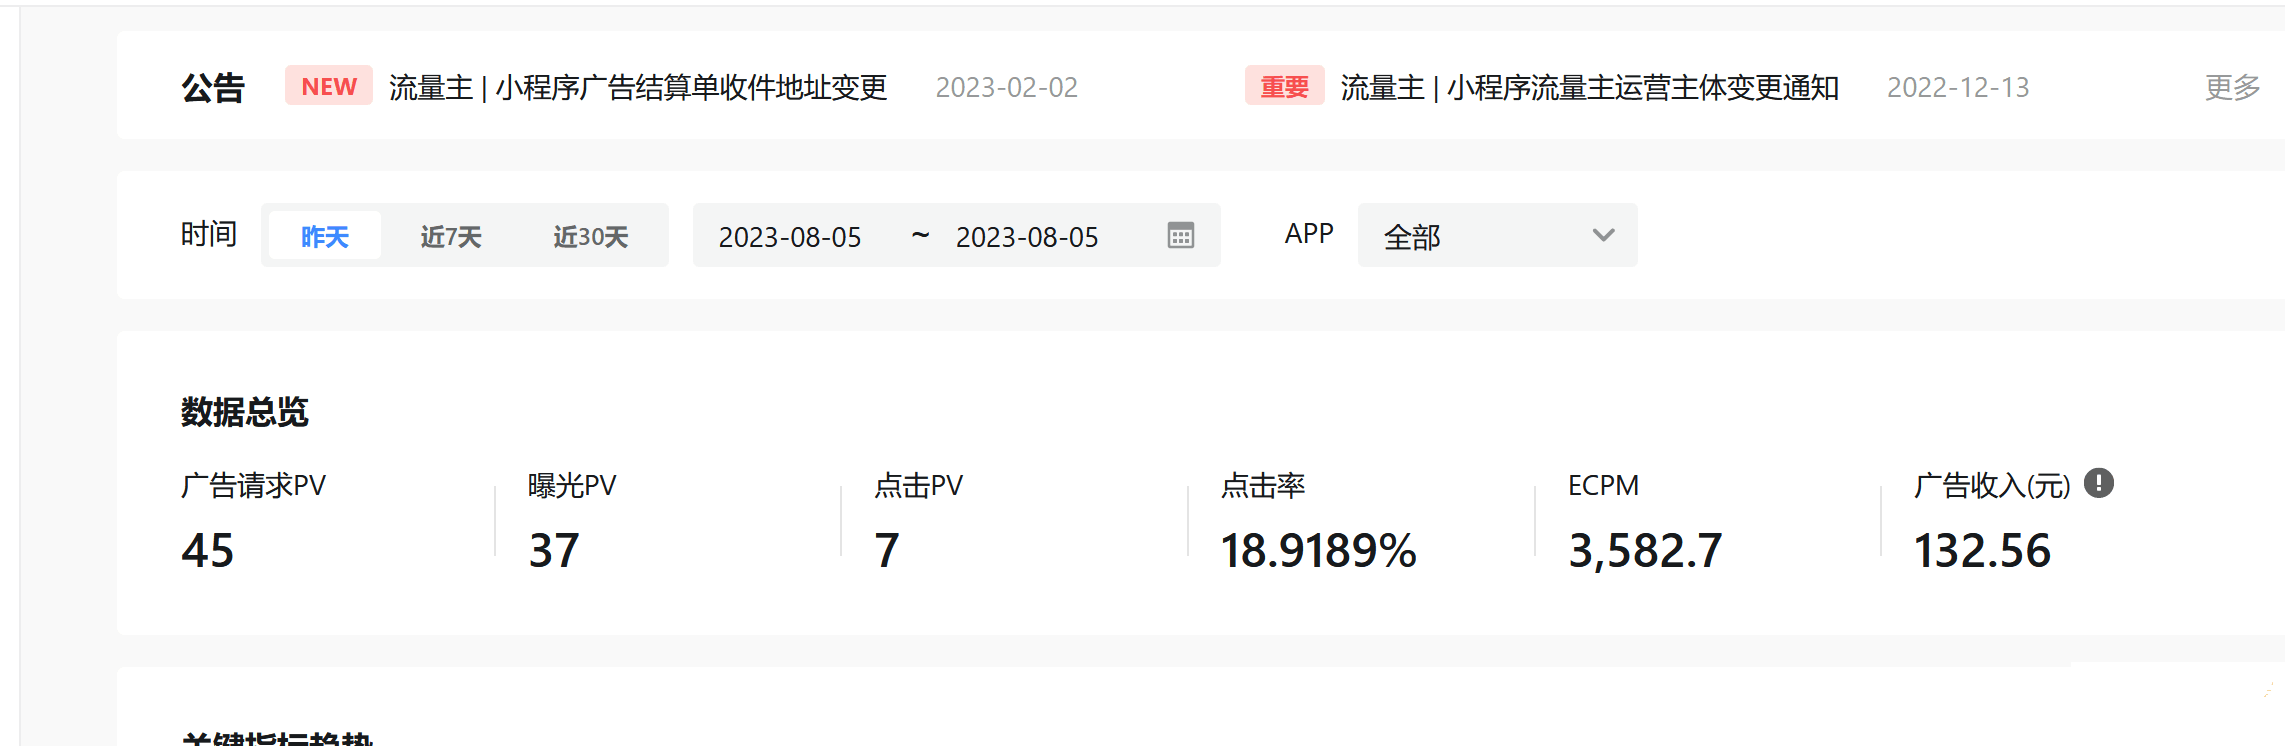
Task: Click the 广告请求PV value 45
Action: pyautogui.click(x=207, y=550)
